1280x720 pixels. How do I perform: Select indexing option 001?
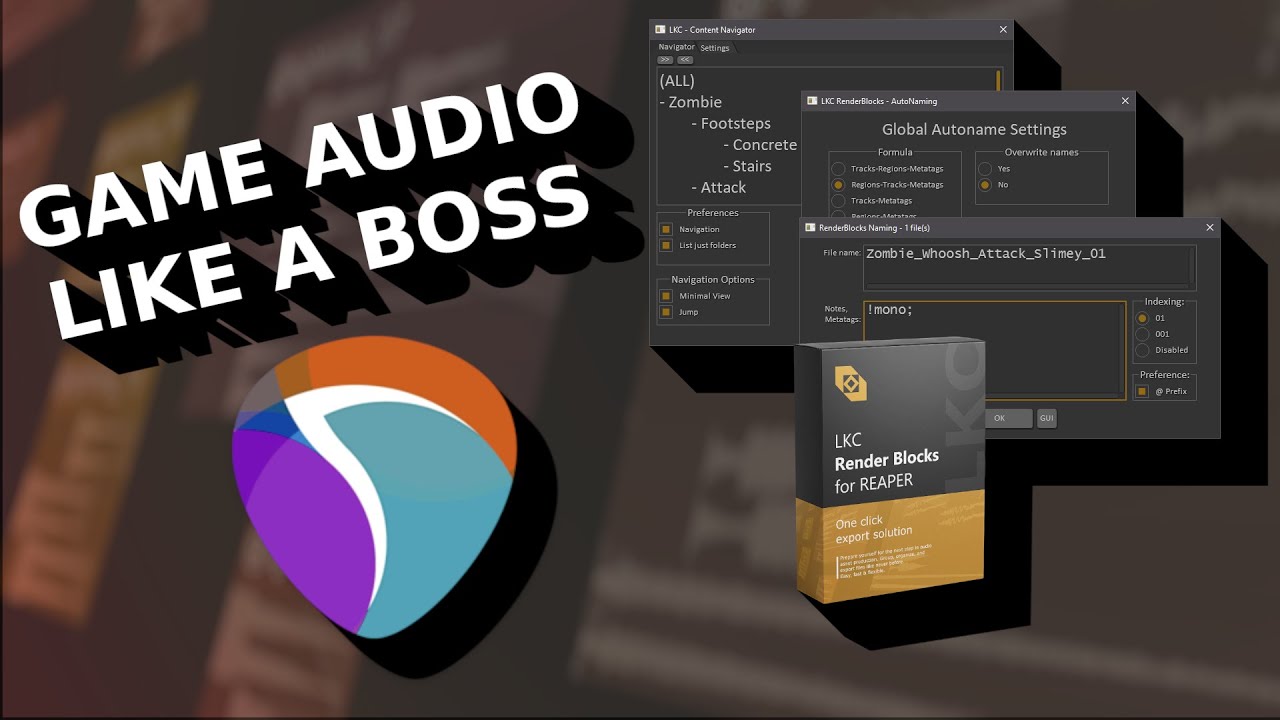pyautogui.click(x=1142, y=334)
